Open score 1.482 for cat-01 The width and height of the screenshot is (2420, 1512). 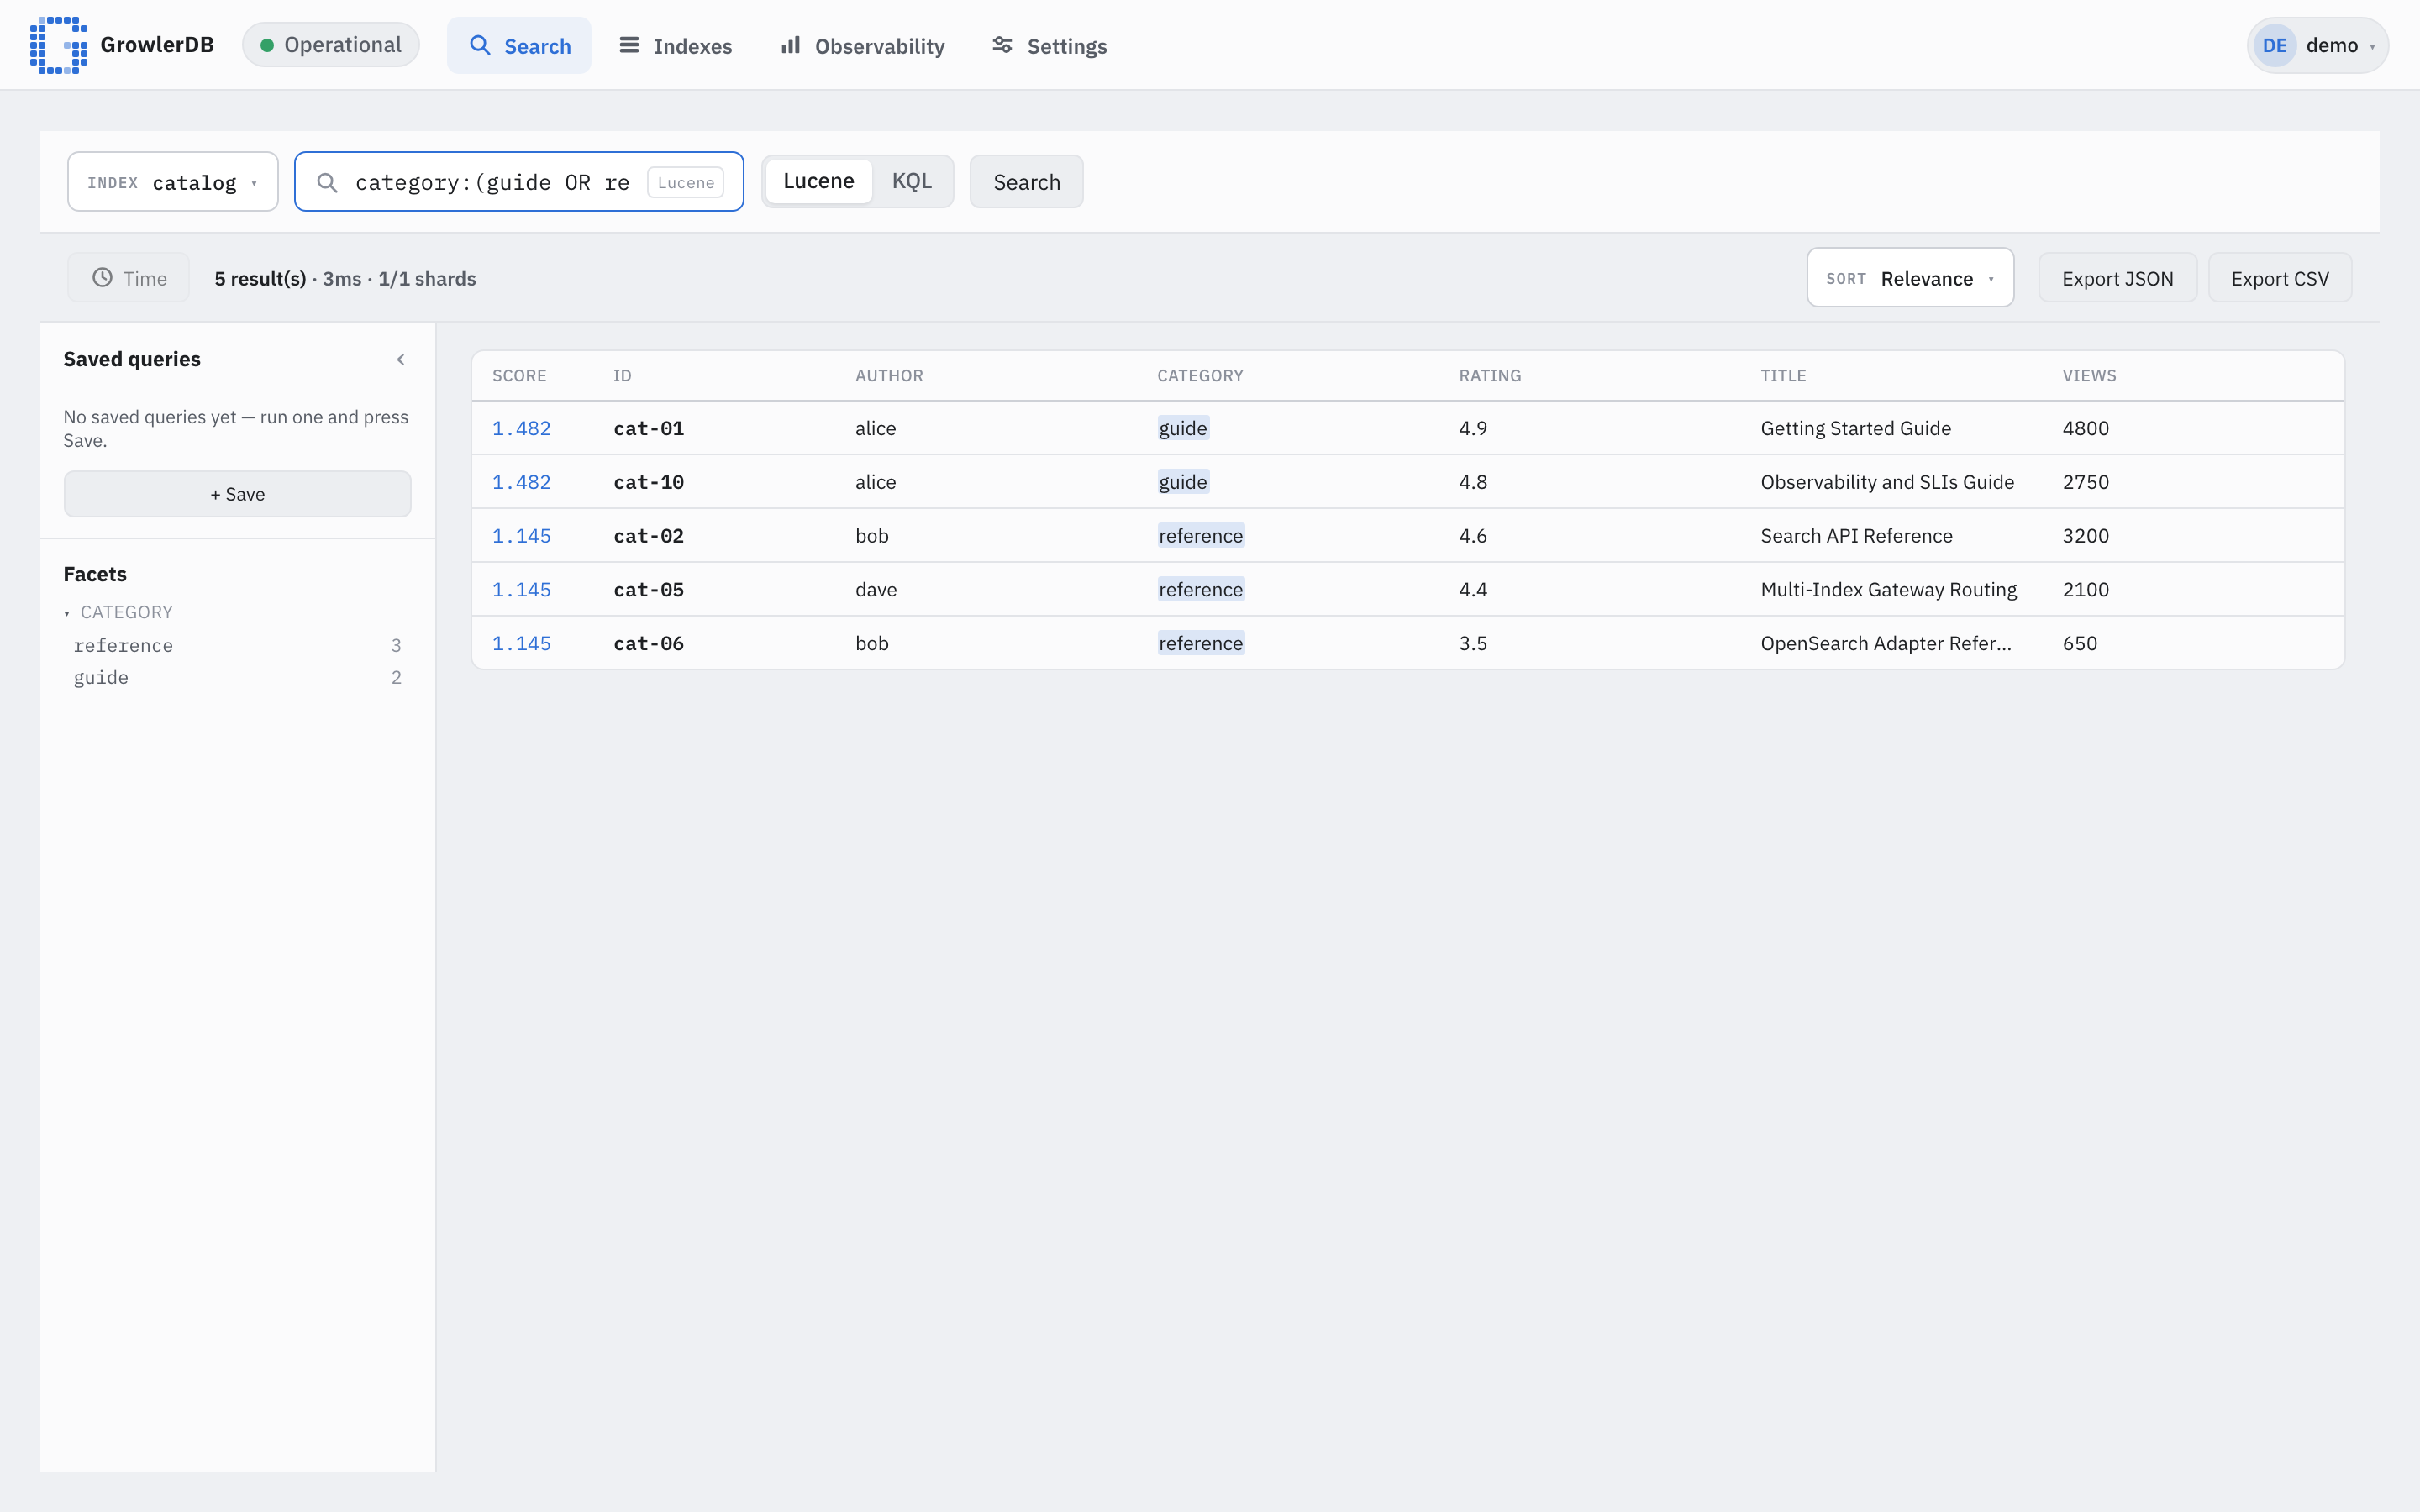click(521, 428)
